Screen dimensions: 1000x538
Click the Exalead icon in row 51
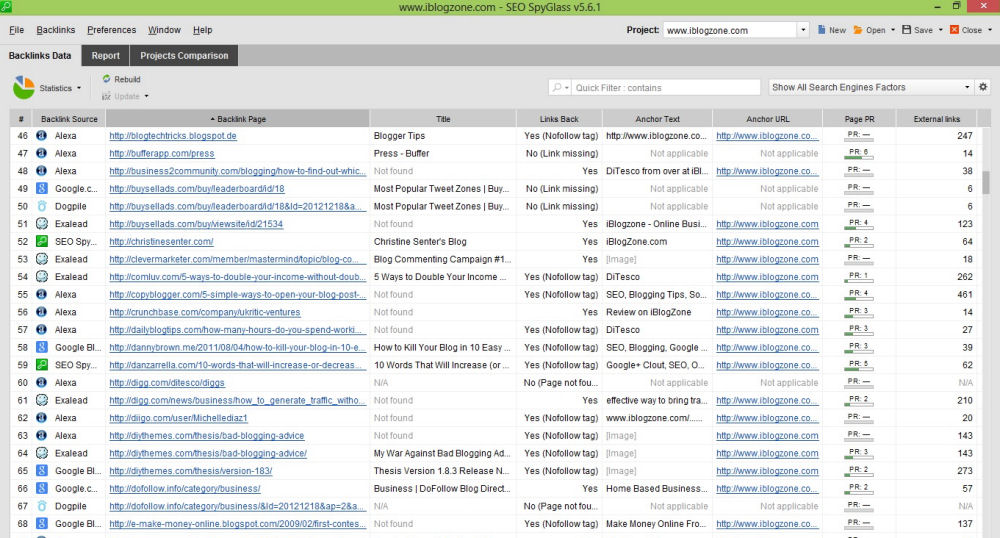coord(41,224)
